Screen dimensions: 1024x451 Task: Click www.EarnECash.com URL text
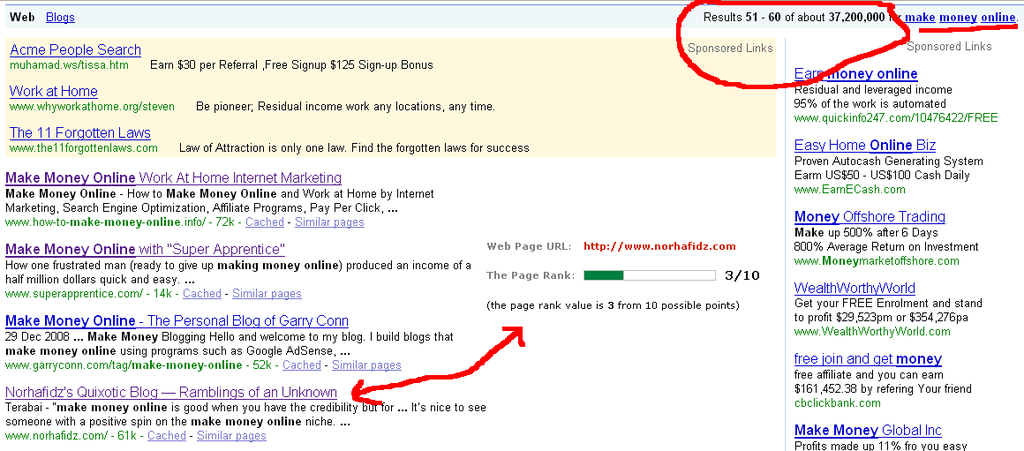click(x=850, y=190)
